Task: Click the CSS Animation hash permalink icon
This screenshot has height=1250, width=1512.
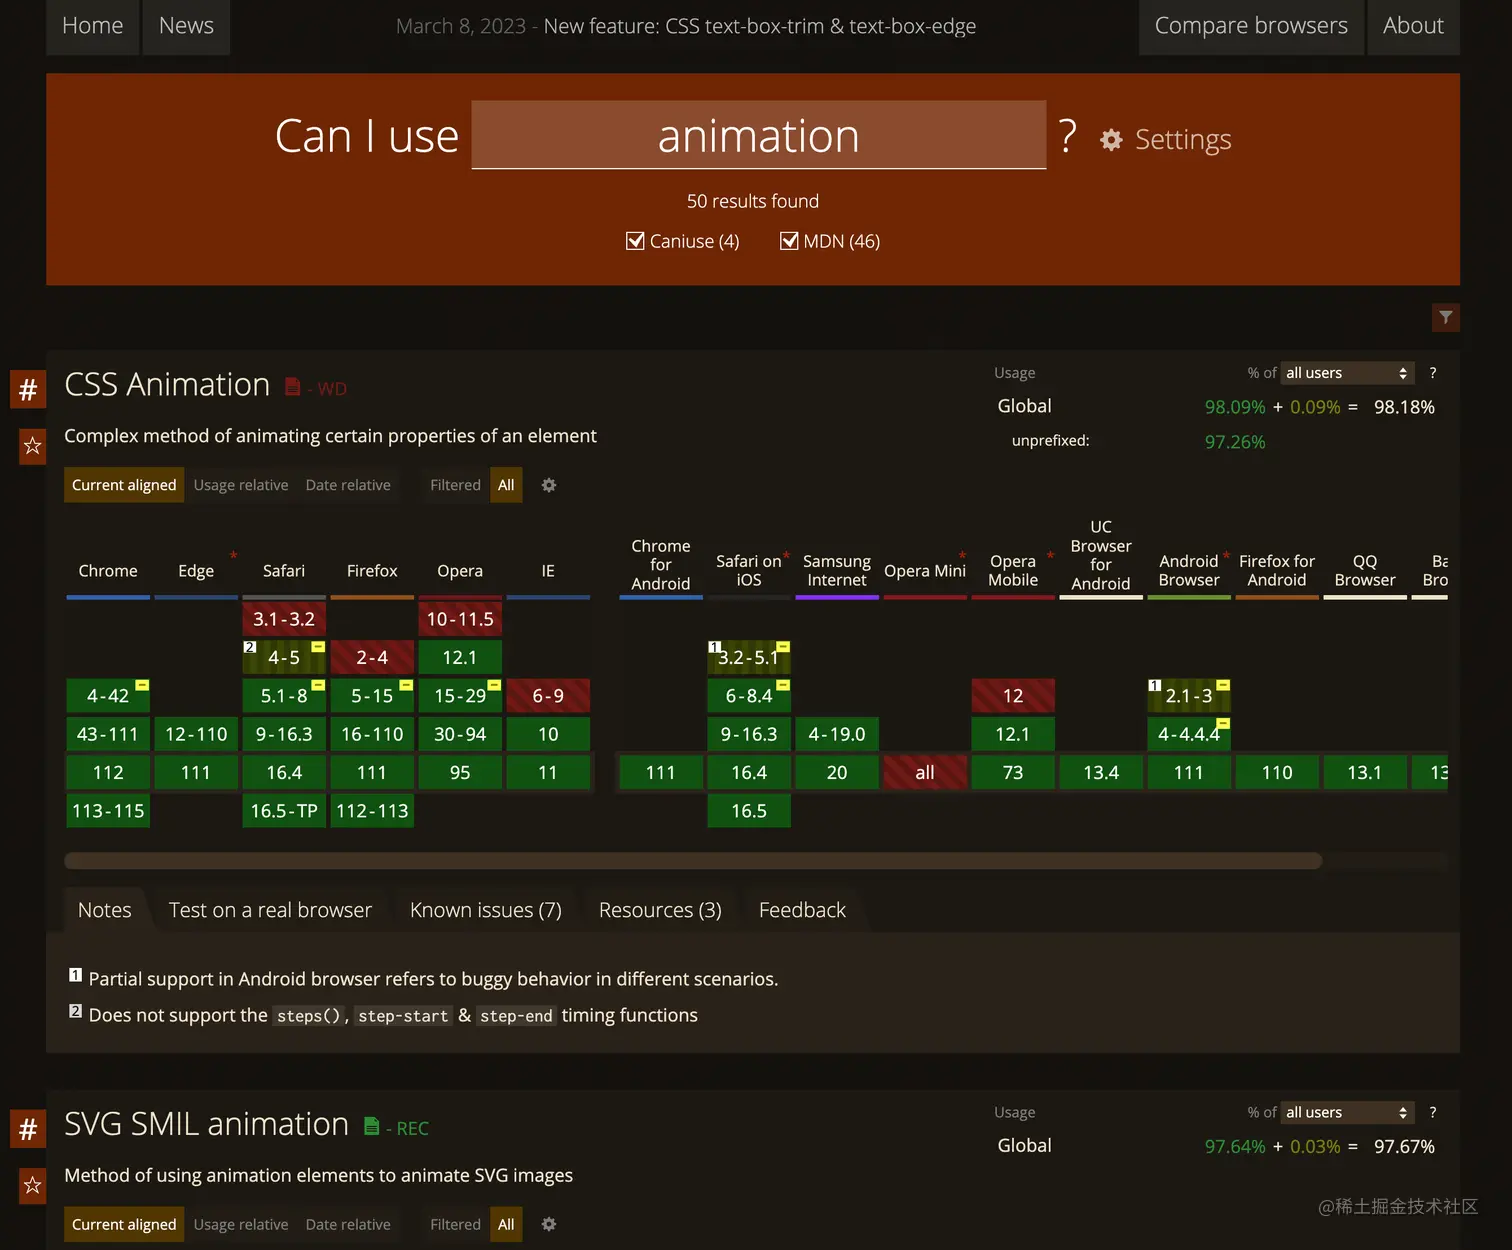Action: 28,389
